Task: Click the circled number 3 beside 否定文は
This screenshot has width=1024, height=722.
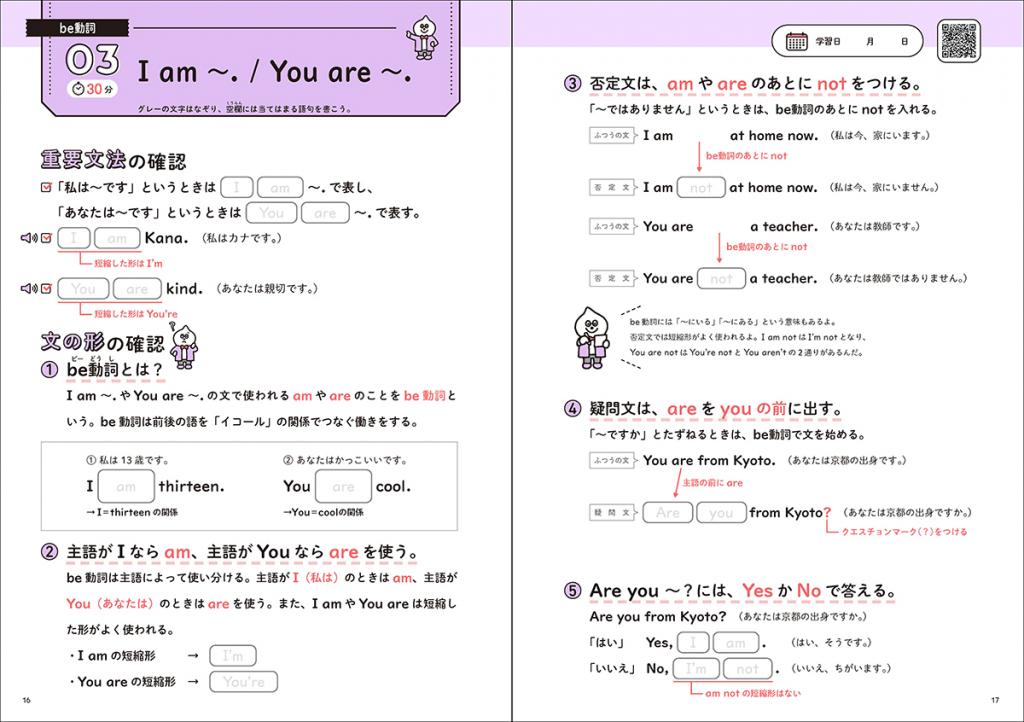Action: point(572,84)
